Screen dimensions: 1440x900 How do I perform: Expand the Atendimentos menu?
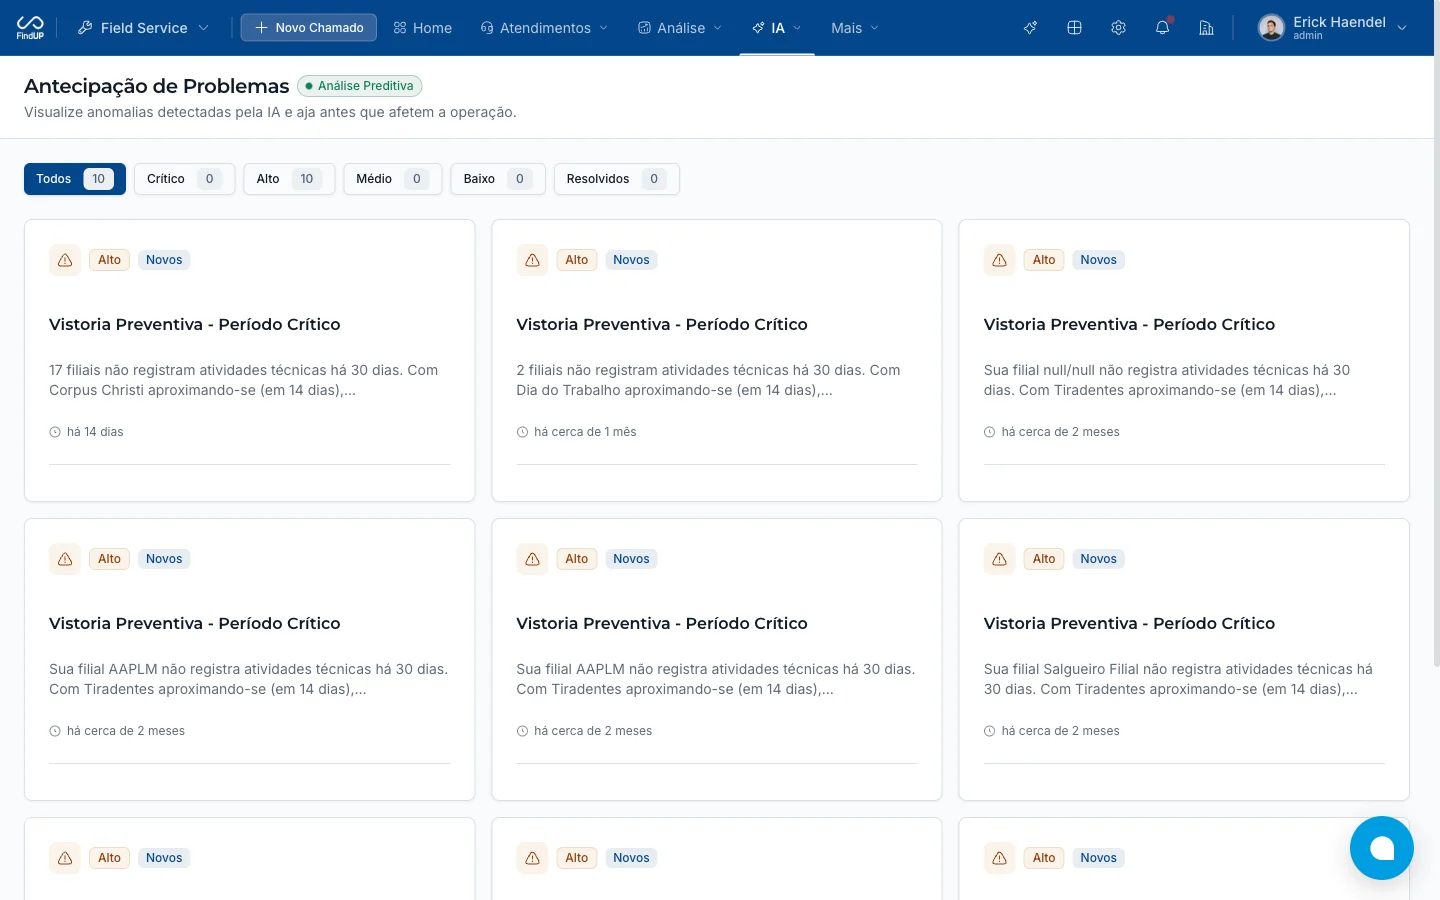(544, 28)
